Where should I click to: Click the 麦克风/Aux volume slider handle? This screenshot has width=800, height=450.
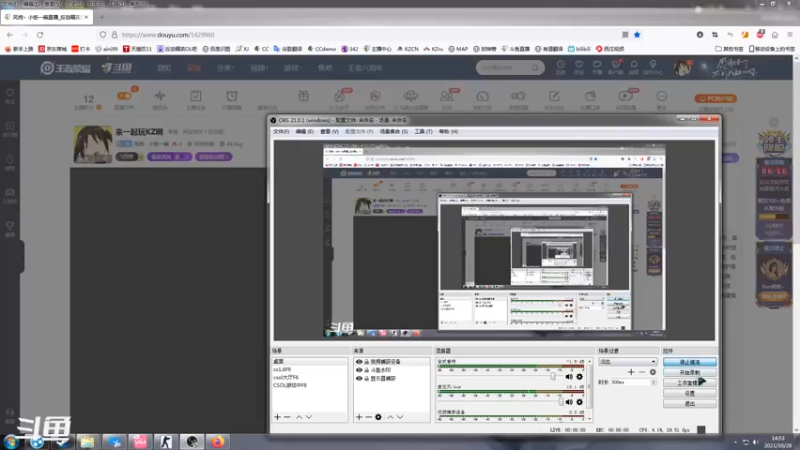tap(561, 402)
